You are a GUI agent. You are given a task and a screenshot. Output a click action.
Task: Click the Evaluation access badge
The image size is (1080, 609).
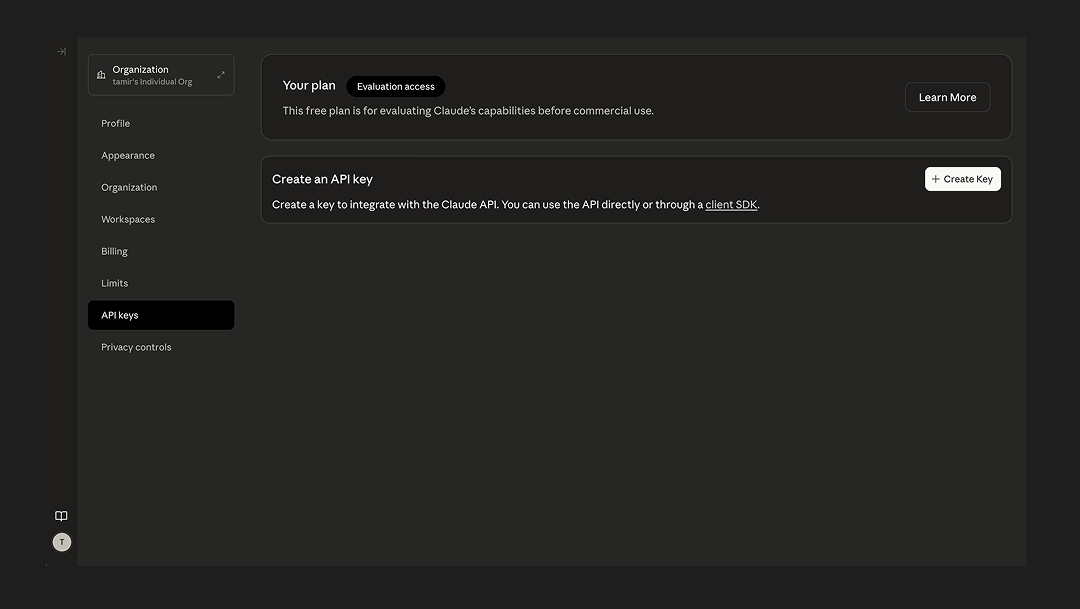pyautogui.click(x=395, y=87)
